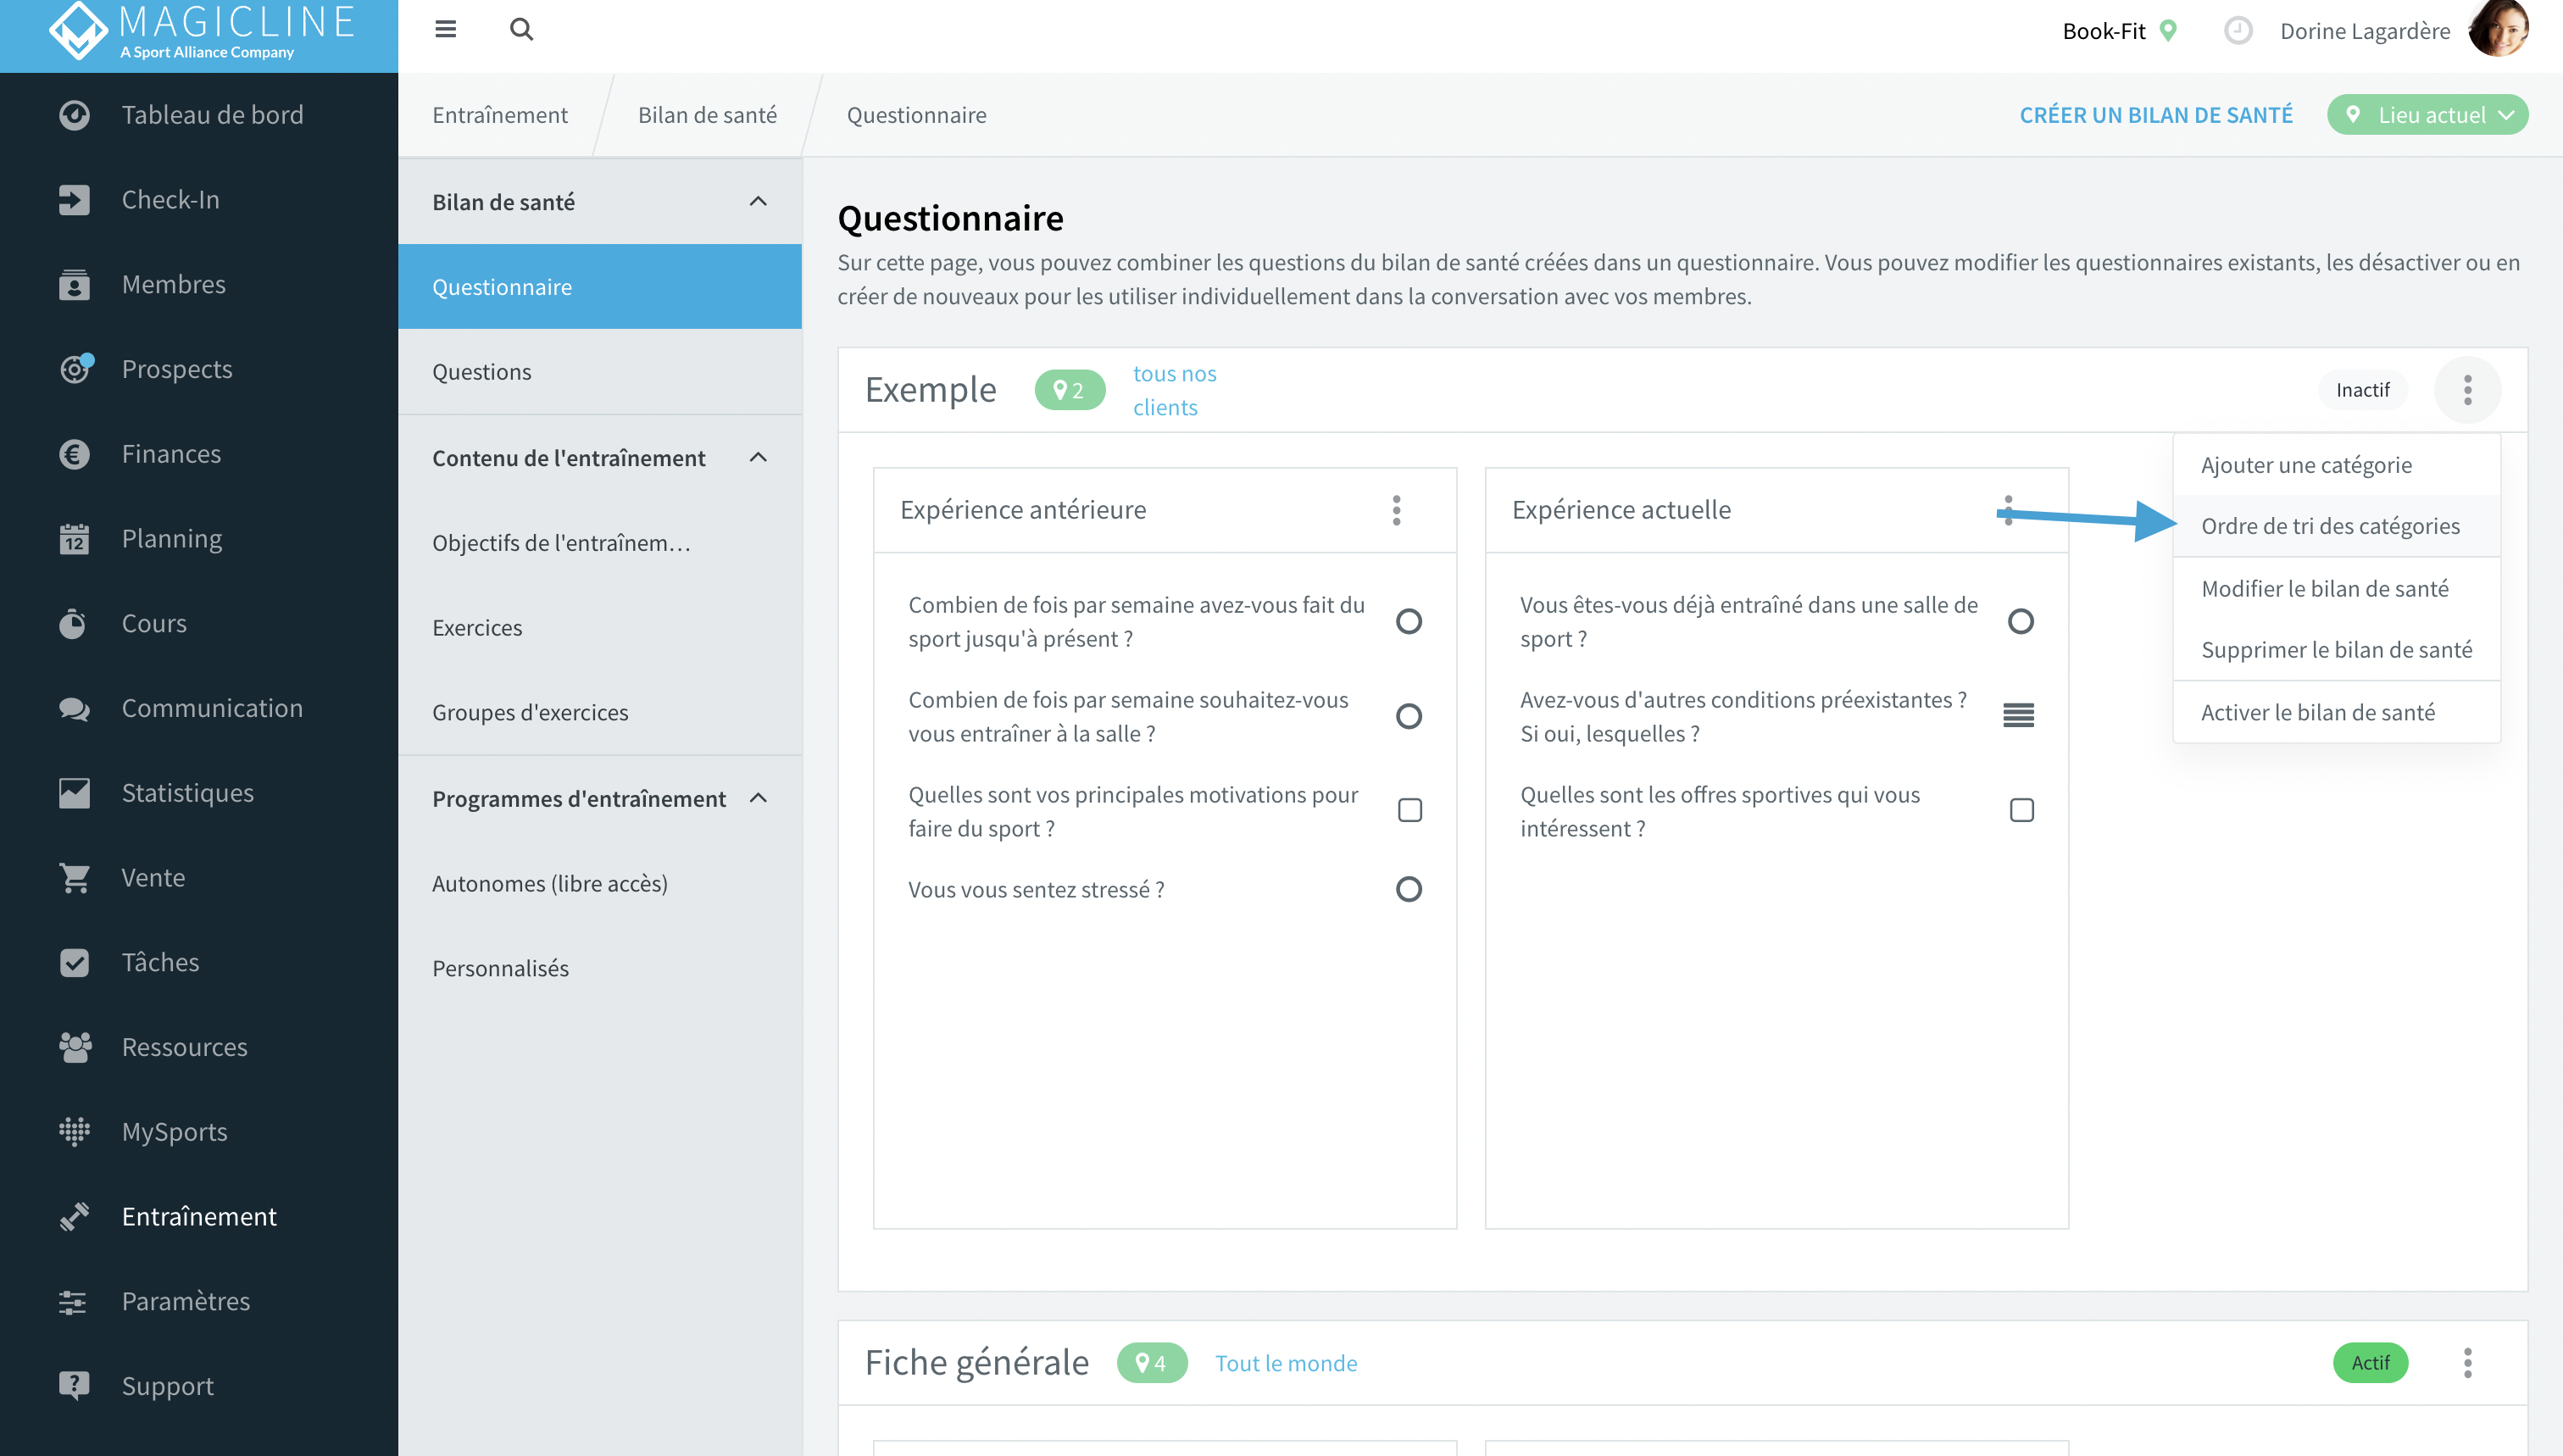Click the Exemple three-dot options icon
This screenshot has width=2563, height=1456.
pyautogui.click(x=2467, y=390)
